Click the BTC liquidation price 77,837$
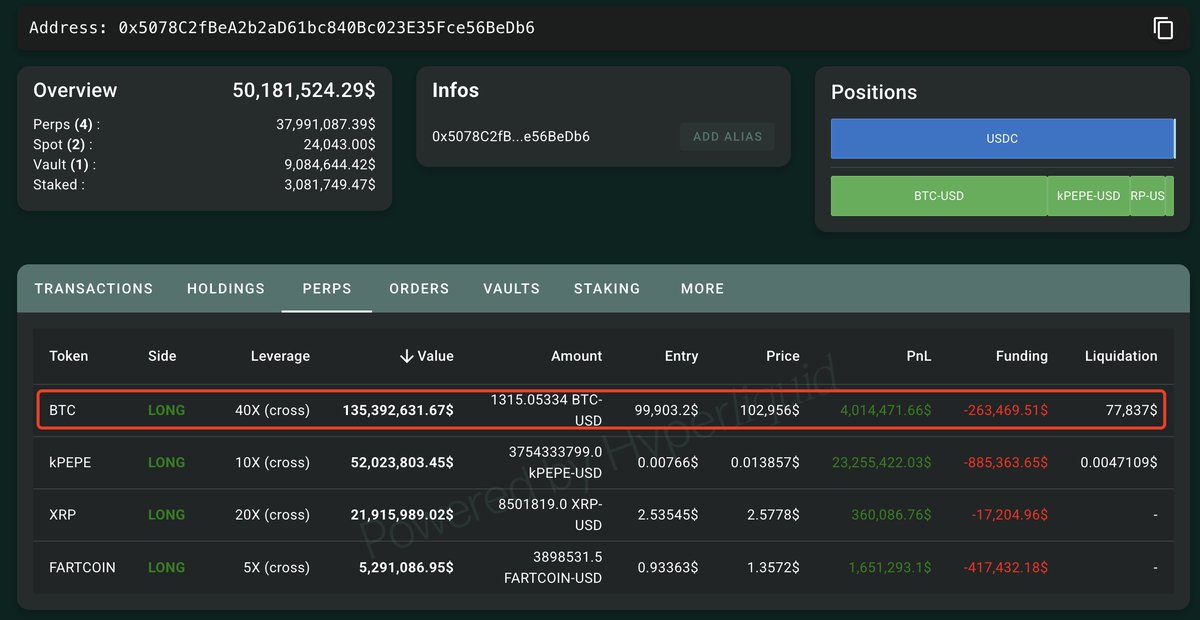Viewport: 1200px width, 620px height. point(1132,410)
